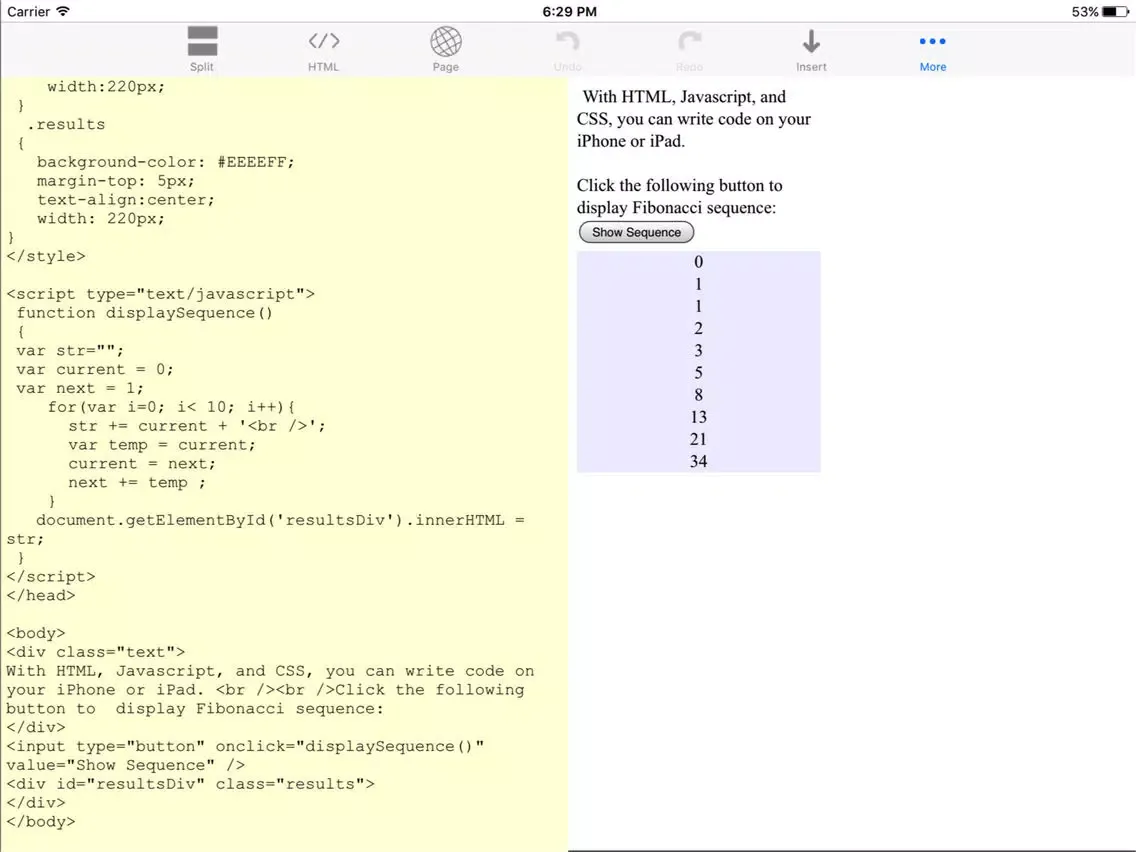Screen dimensions: 1136x852
Task: Click the 'value="Show Sequence" />' line
Action: tap(125, 765)
